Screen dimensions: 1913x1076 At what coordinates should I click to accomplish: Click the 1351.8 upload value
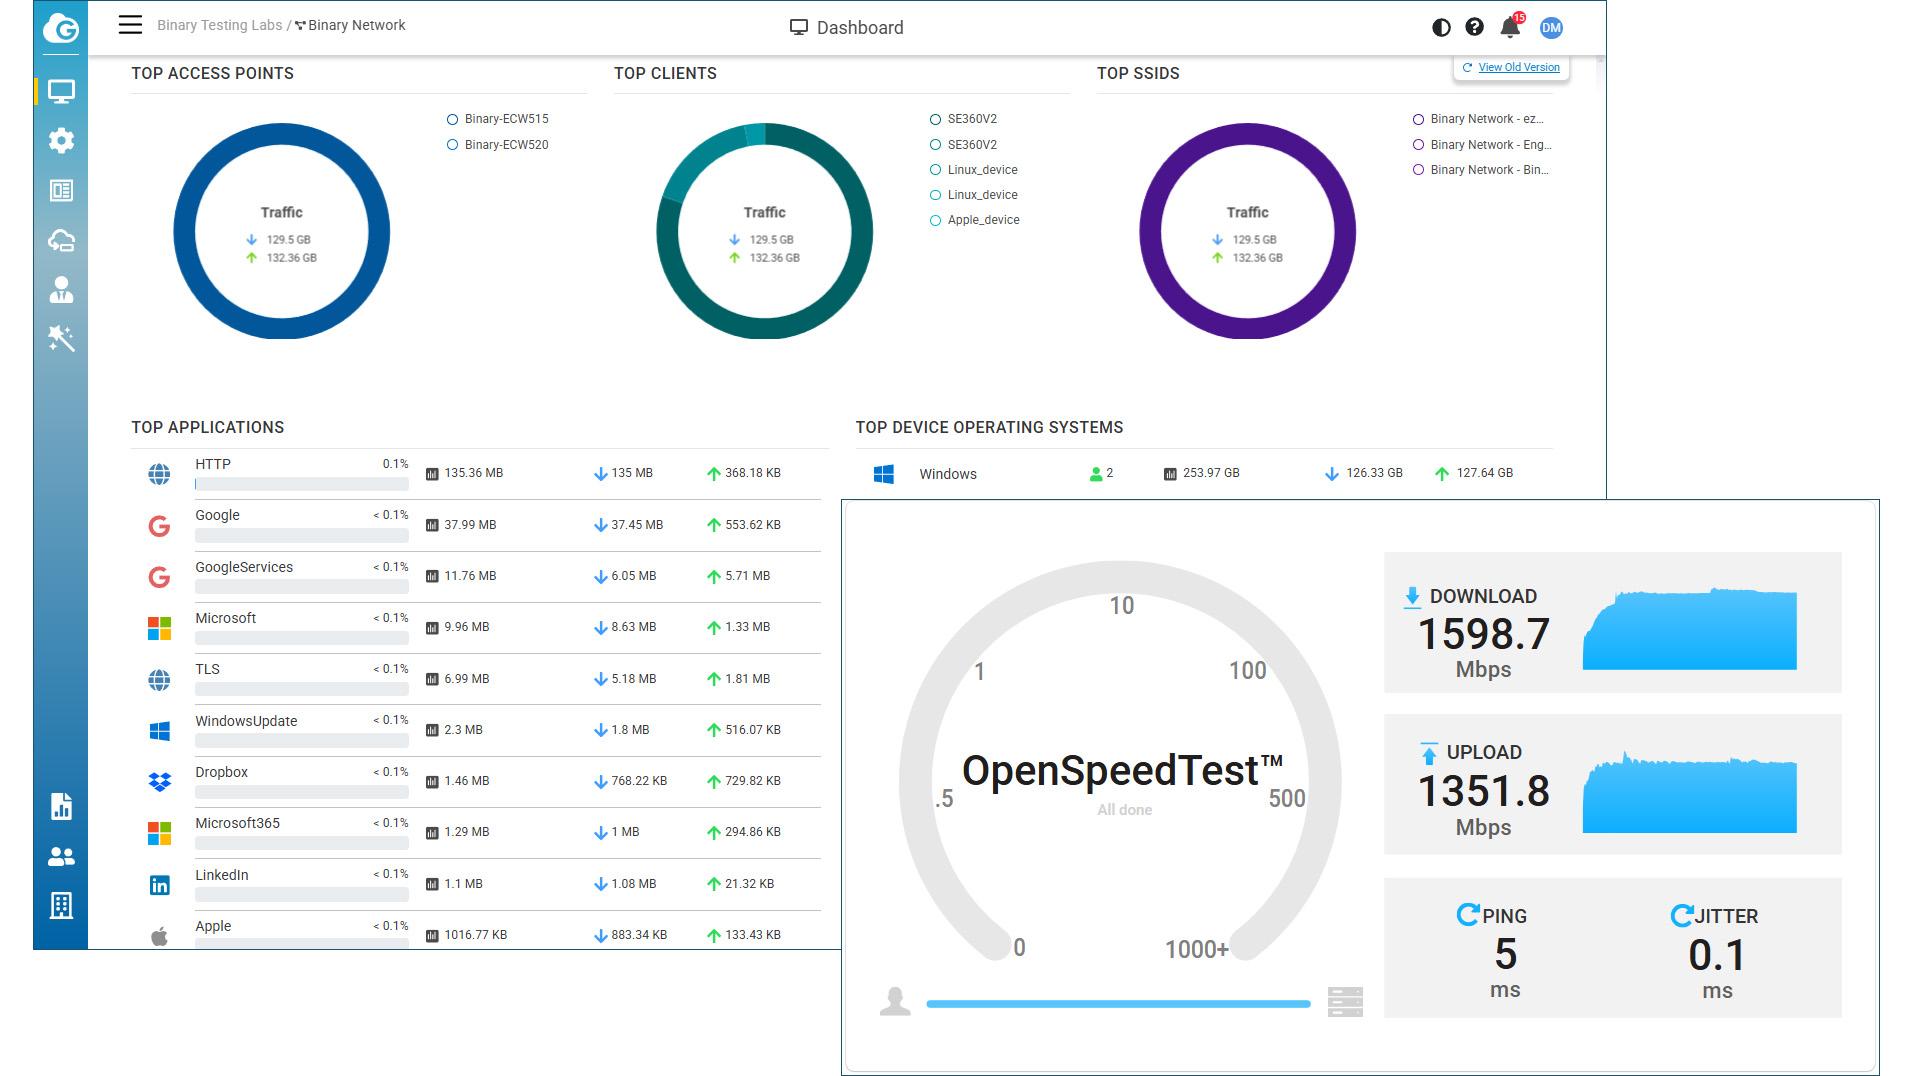pos(1483,790)
